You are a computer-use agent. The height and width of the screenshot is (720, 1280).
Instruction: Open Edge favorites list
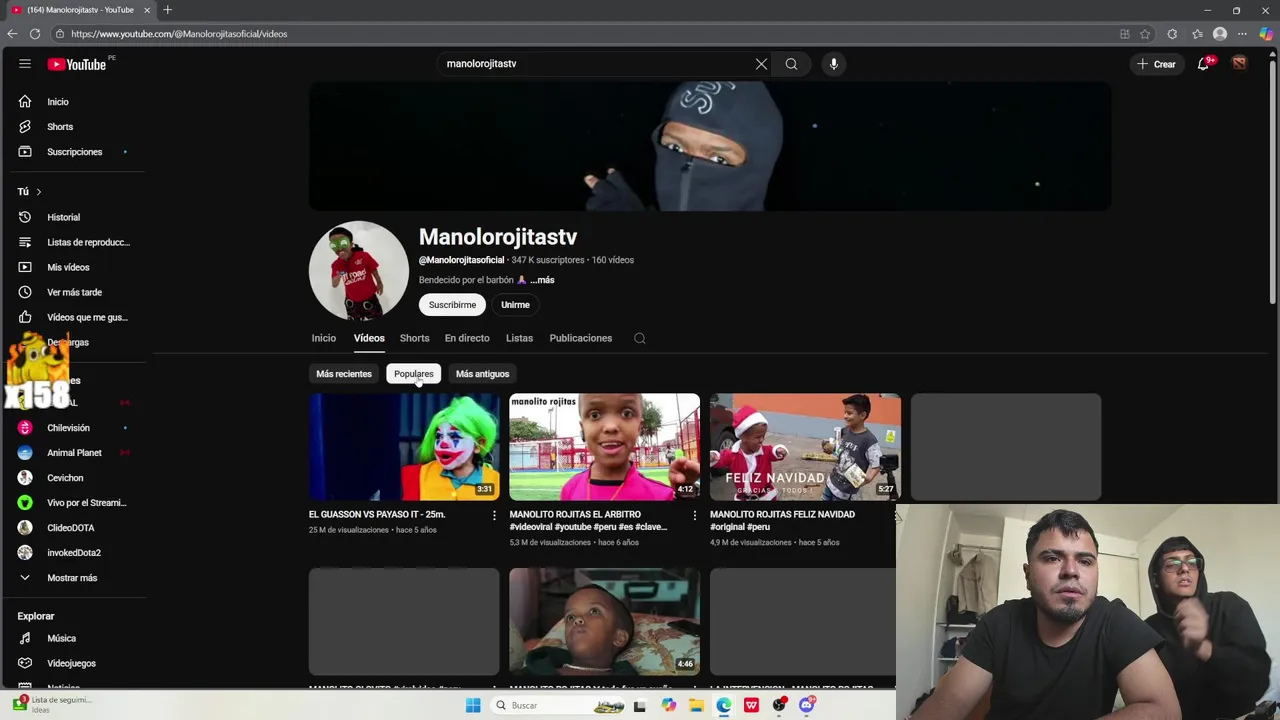tap(1197, 34)
